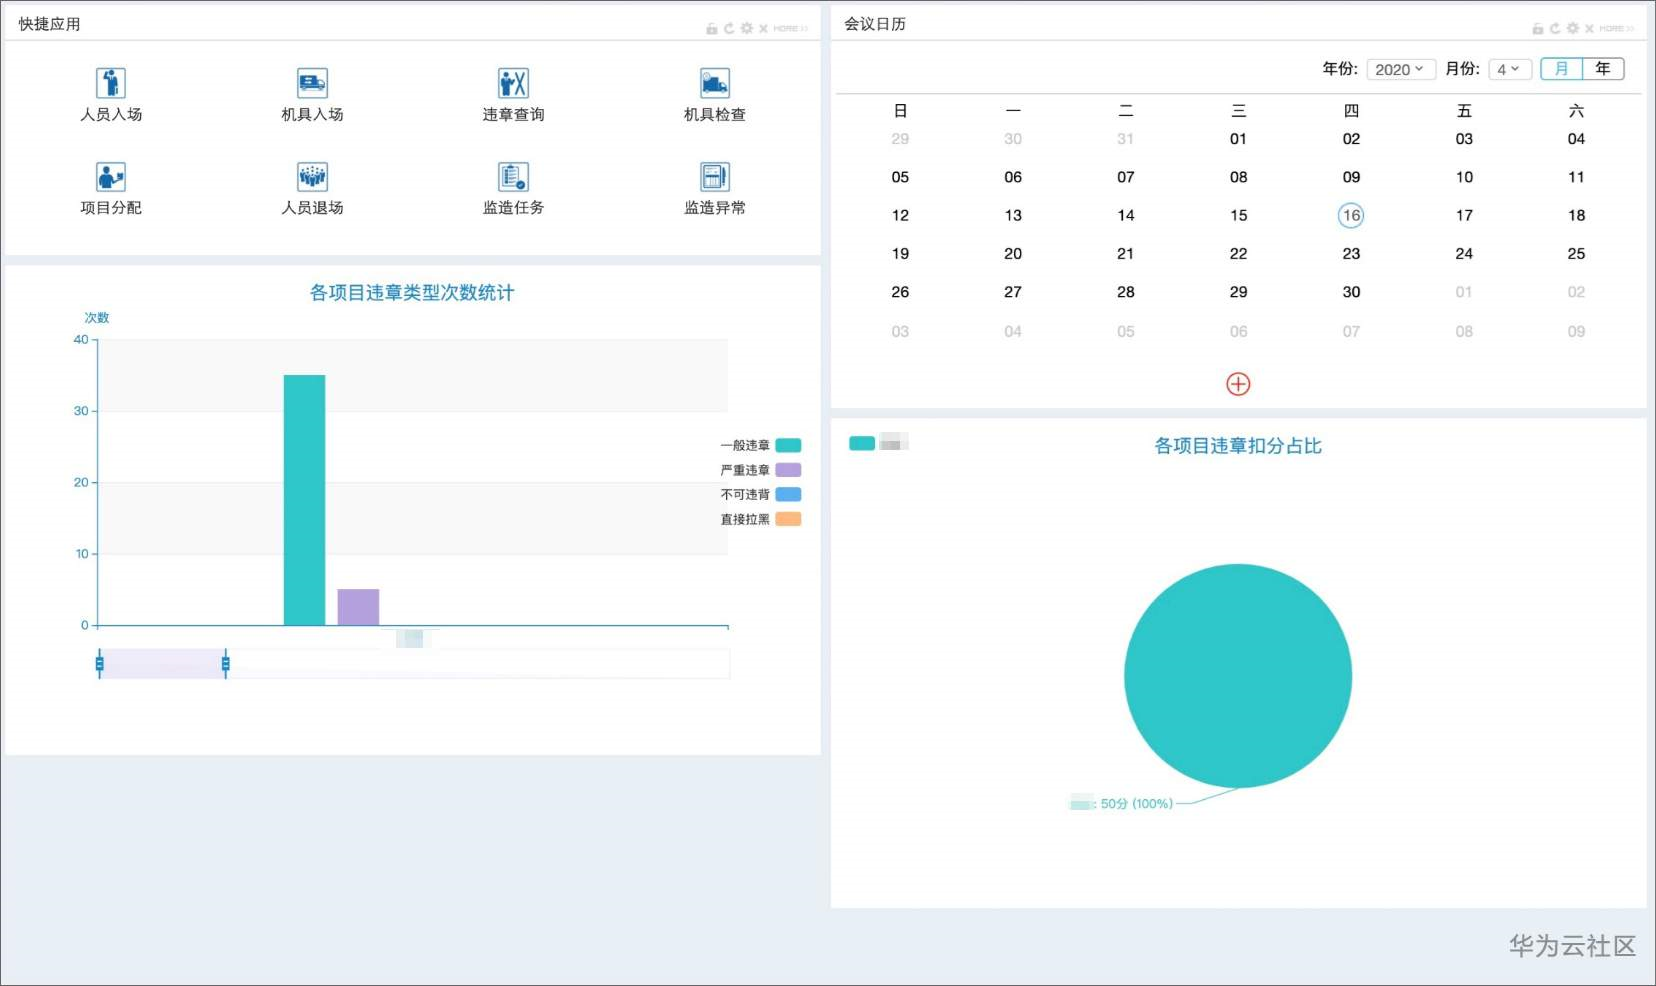Select calendar date 01 in first row
Screen dimensions: 1656x986
coord(1238,139)
